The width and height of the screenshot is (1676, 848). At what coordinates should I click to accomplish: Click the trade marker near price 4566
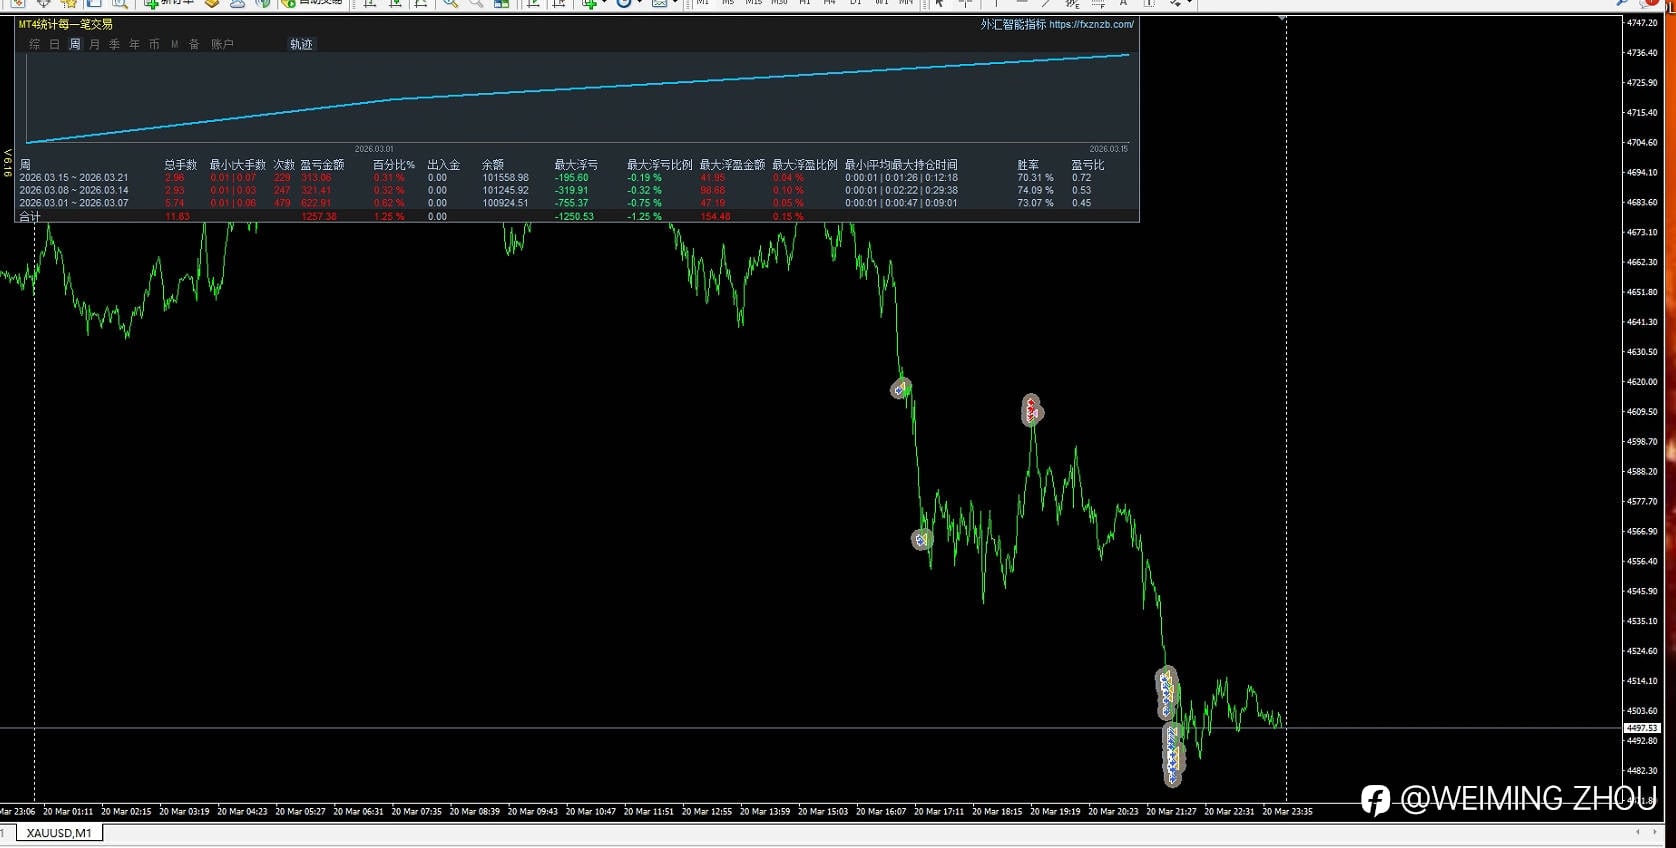(x=921, y=540)
